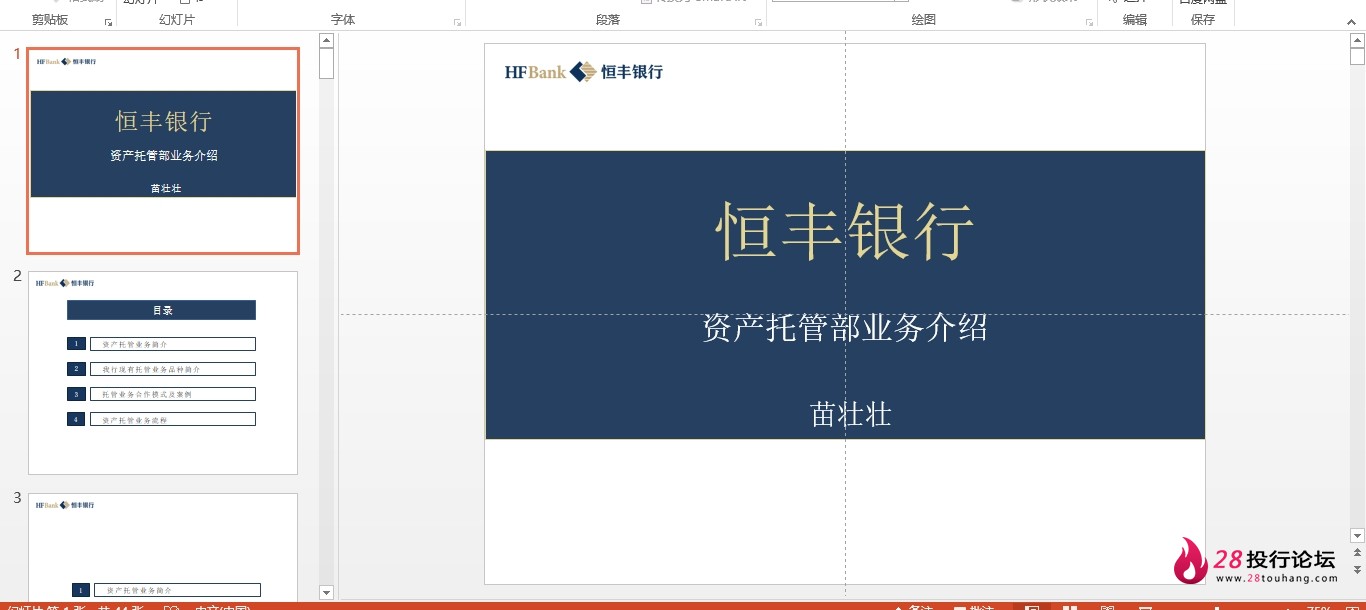Click the 剪贴板 group label
Viewport: 1366px width, 610px height.
click(50, 20)
